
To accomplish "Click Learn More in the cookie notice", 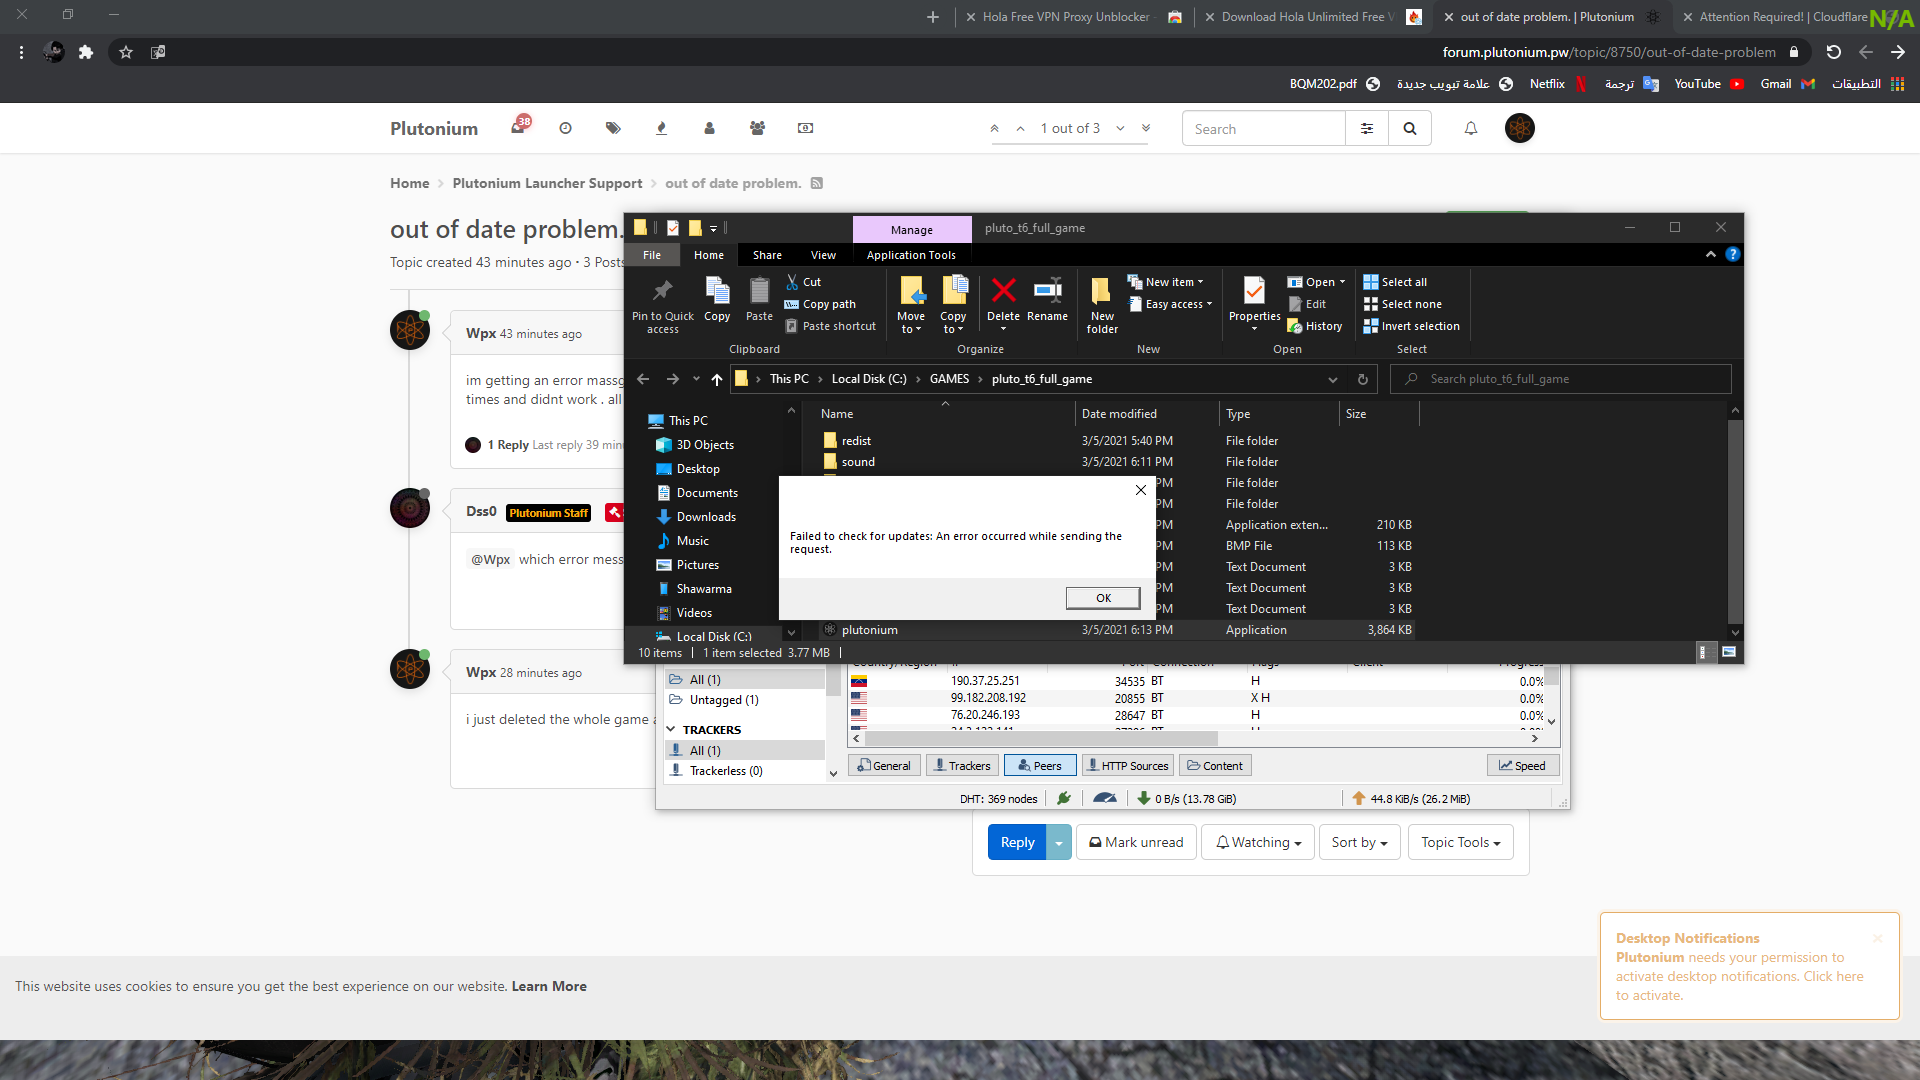I will click(549, 986).
